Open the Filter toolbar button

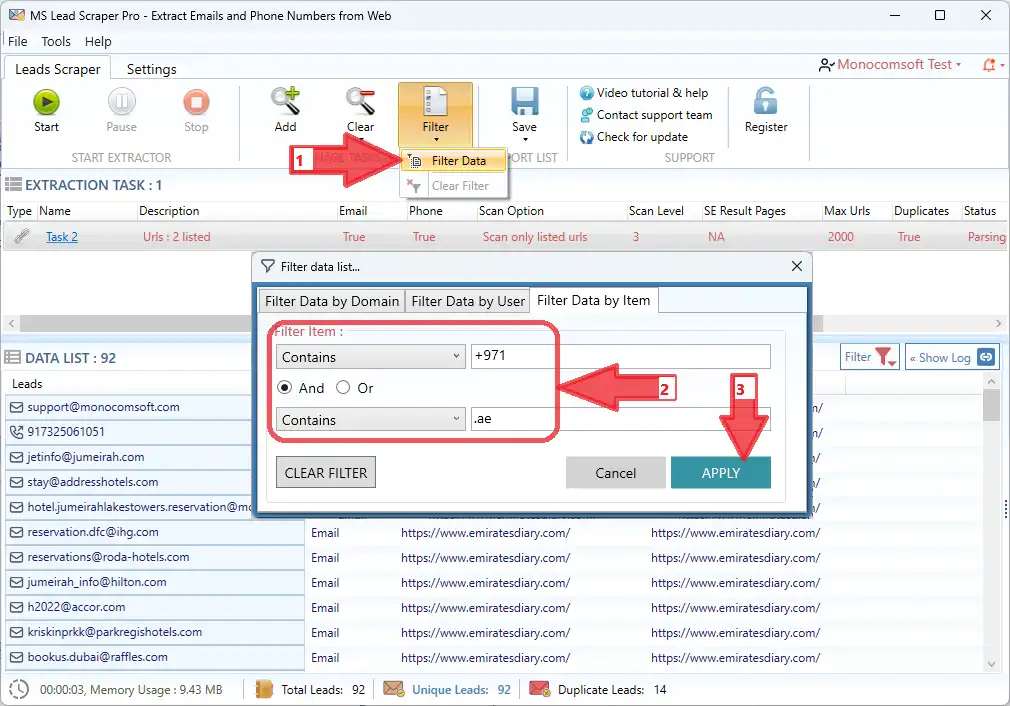[435, 113]
